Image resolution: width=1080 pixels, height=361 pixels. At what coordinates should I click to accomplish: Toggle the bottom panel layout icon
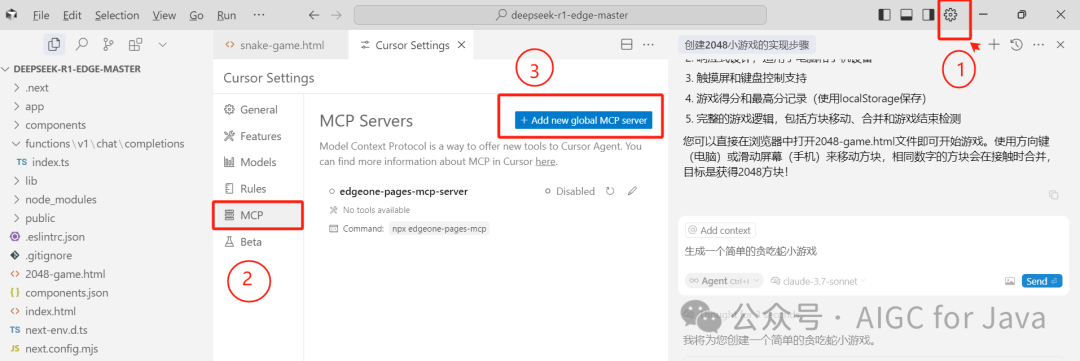[906, 14]
